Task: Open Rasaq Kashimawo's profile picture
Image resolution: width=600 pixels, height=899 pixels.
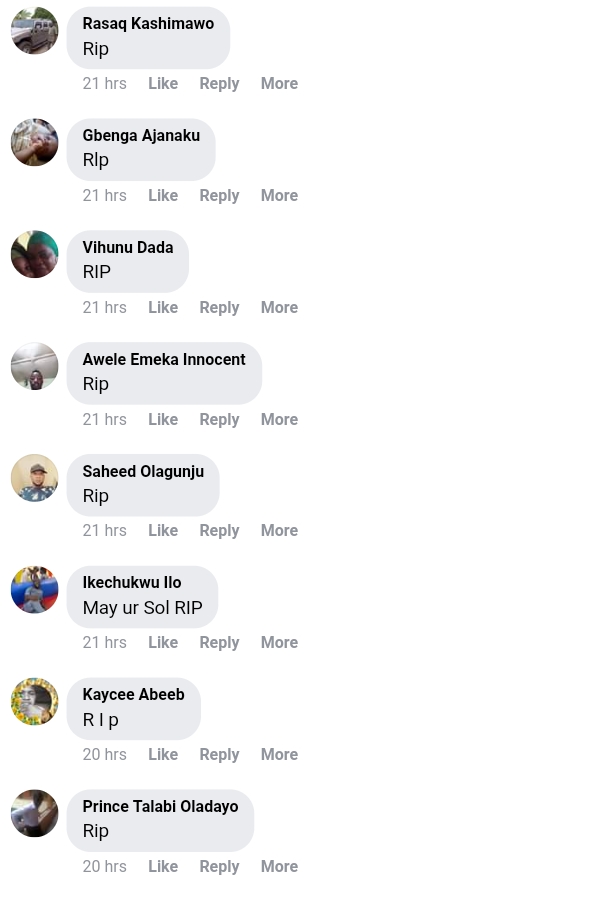Action: pos(35,30)
